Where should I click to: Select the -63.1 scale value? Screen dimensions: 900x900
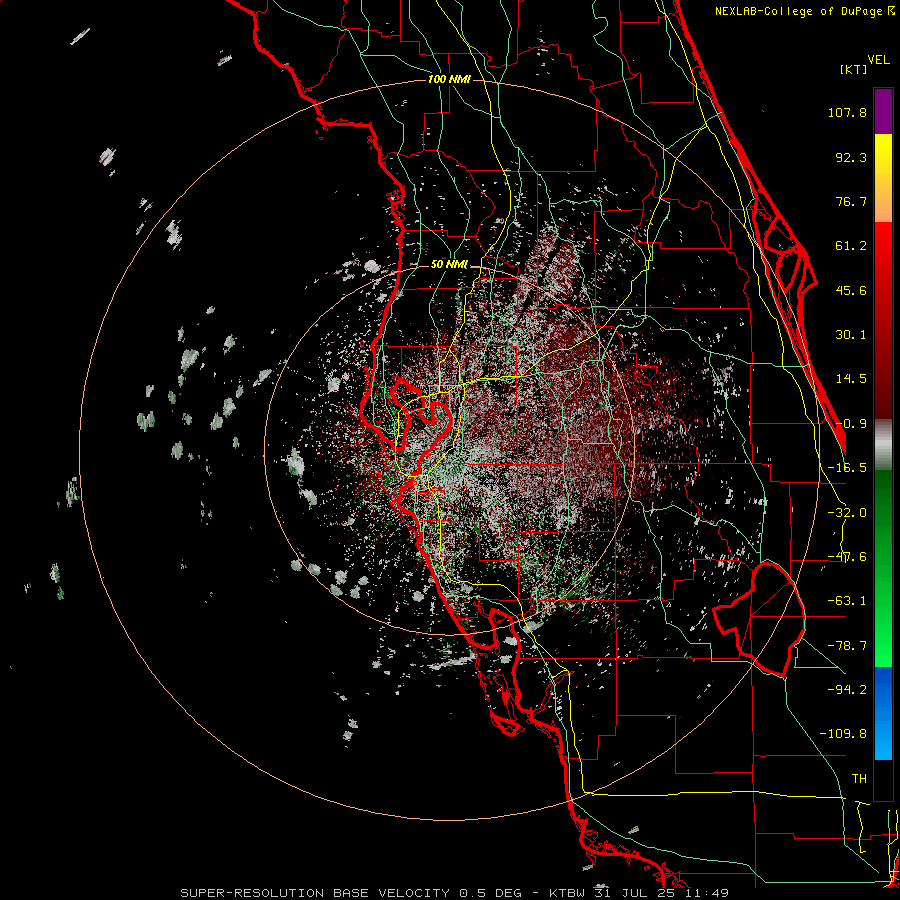tap(847, 601)
